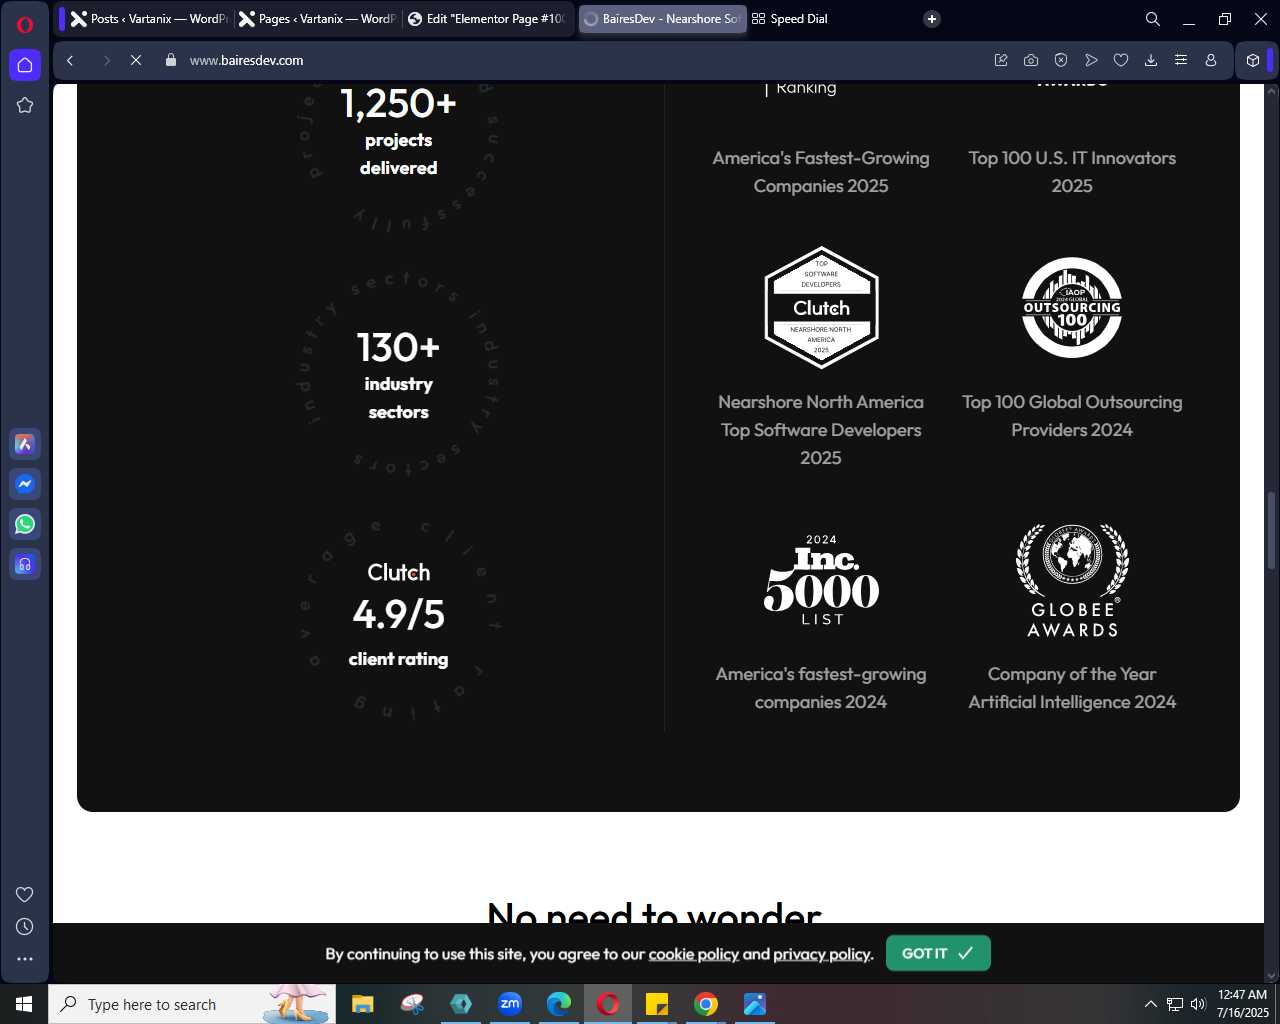
Task: Click the '1,250+ projects delivered' stat
Action: pos(398,132)
